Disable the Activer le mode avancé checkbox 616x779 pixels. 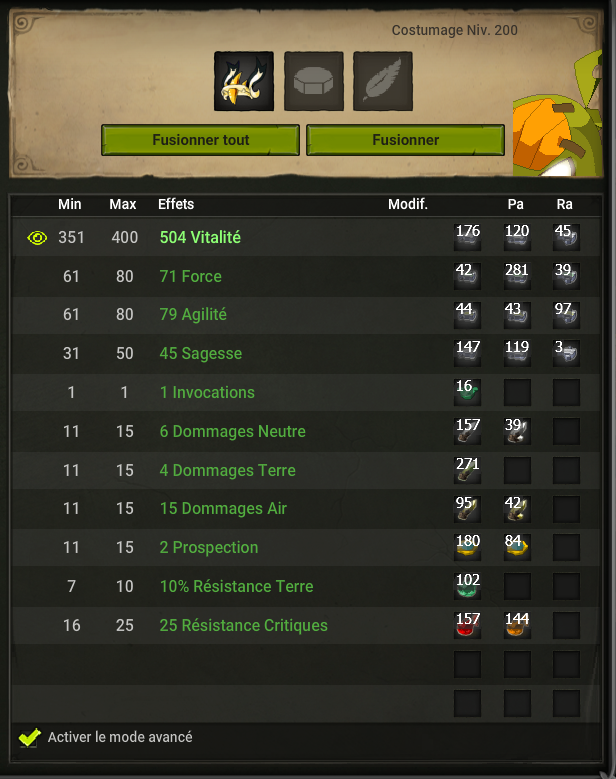click(29, 738)
